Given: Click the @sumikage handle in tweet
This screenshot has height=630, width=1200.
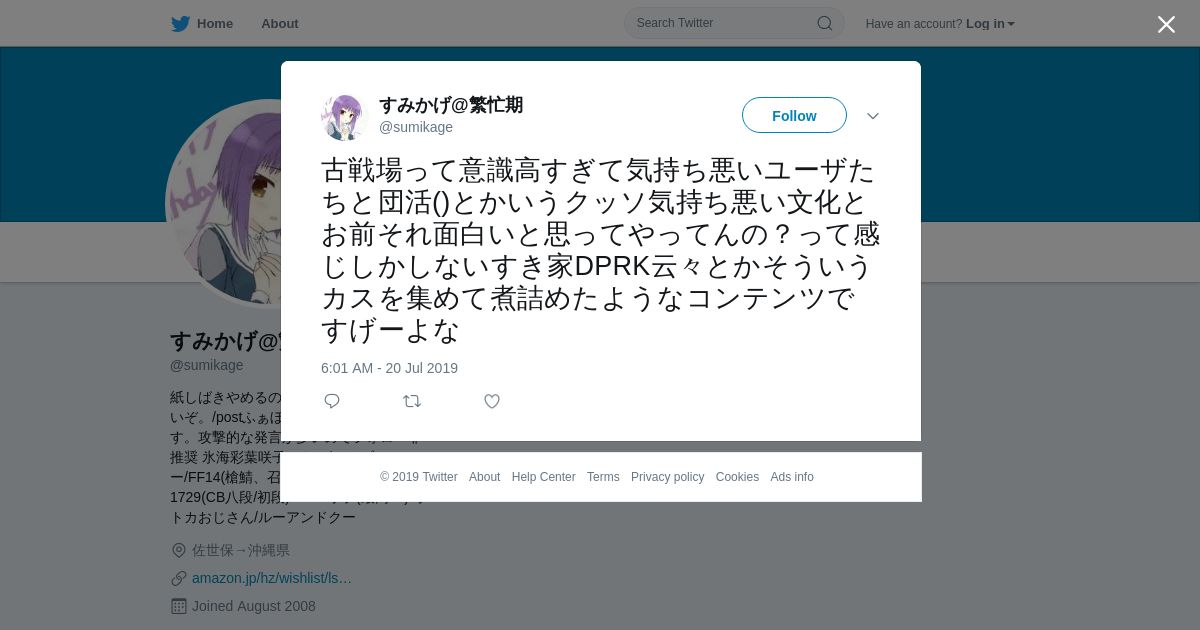Looking at the screenshot, I should [x=416, y=127].
